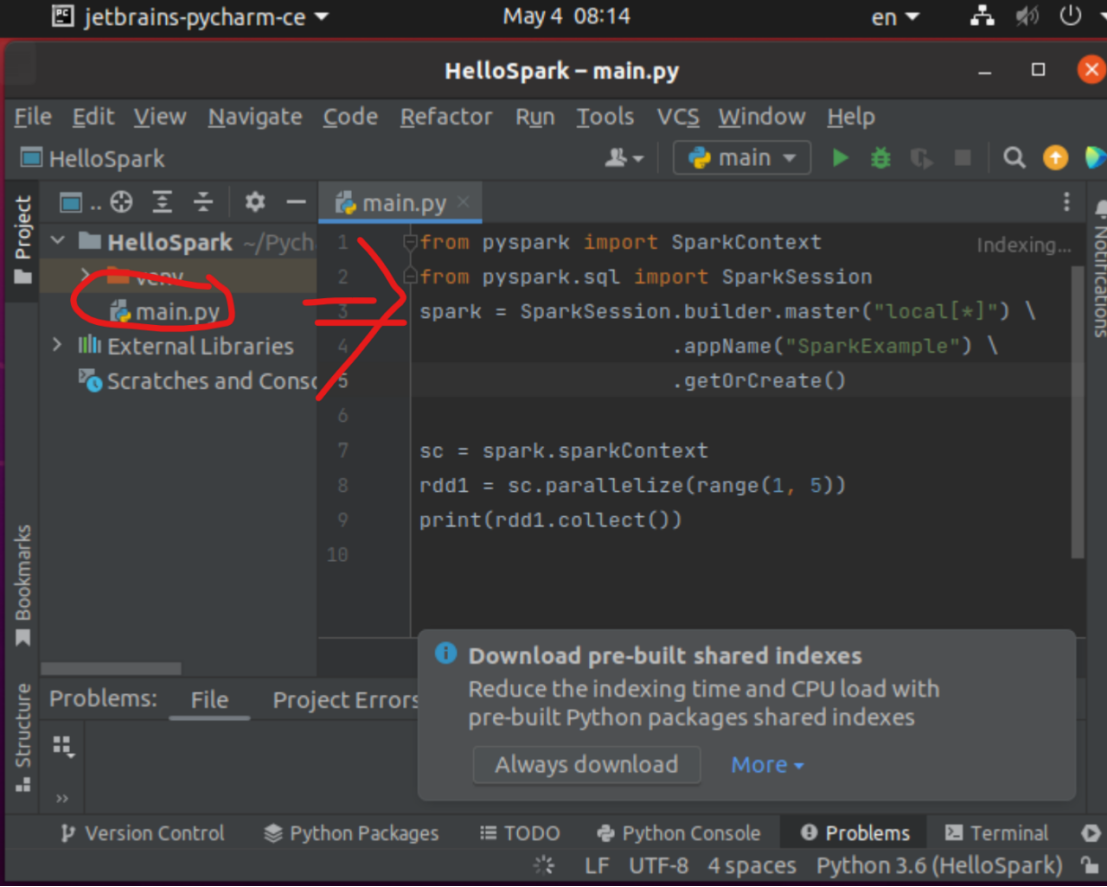This screenshot has width=1107, height=887.
Task: Open the Refactor menu
Action: click(x=446, y=117)
